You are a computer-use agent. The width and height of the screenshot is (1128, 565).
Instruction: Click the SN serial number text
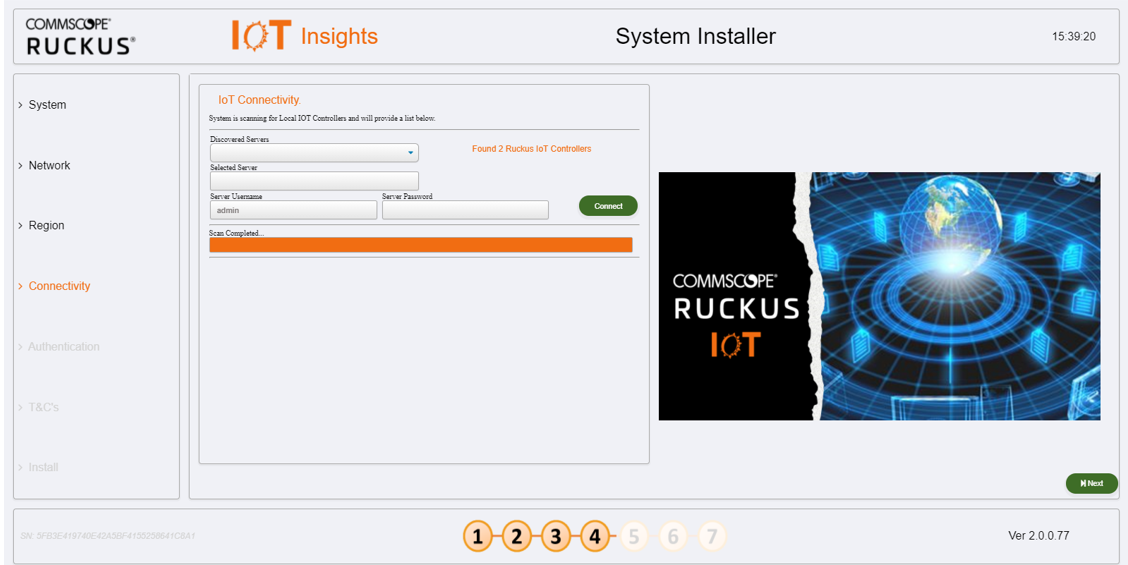[x=109, y=536]
